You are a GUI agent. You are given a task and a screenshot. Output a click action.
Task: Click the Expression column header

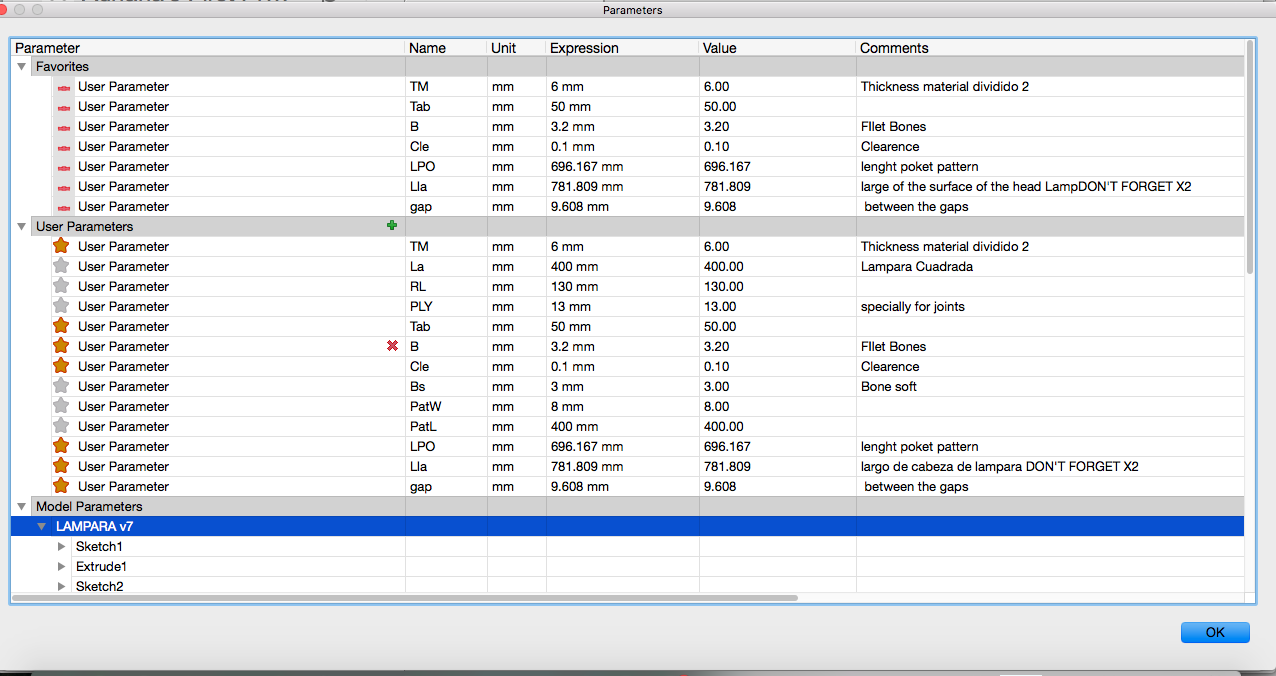click(622, 48)
